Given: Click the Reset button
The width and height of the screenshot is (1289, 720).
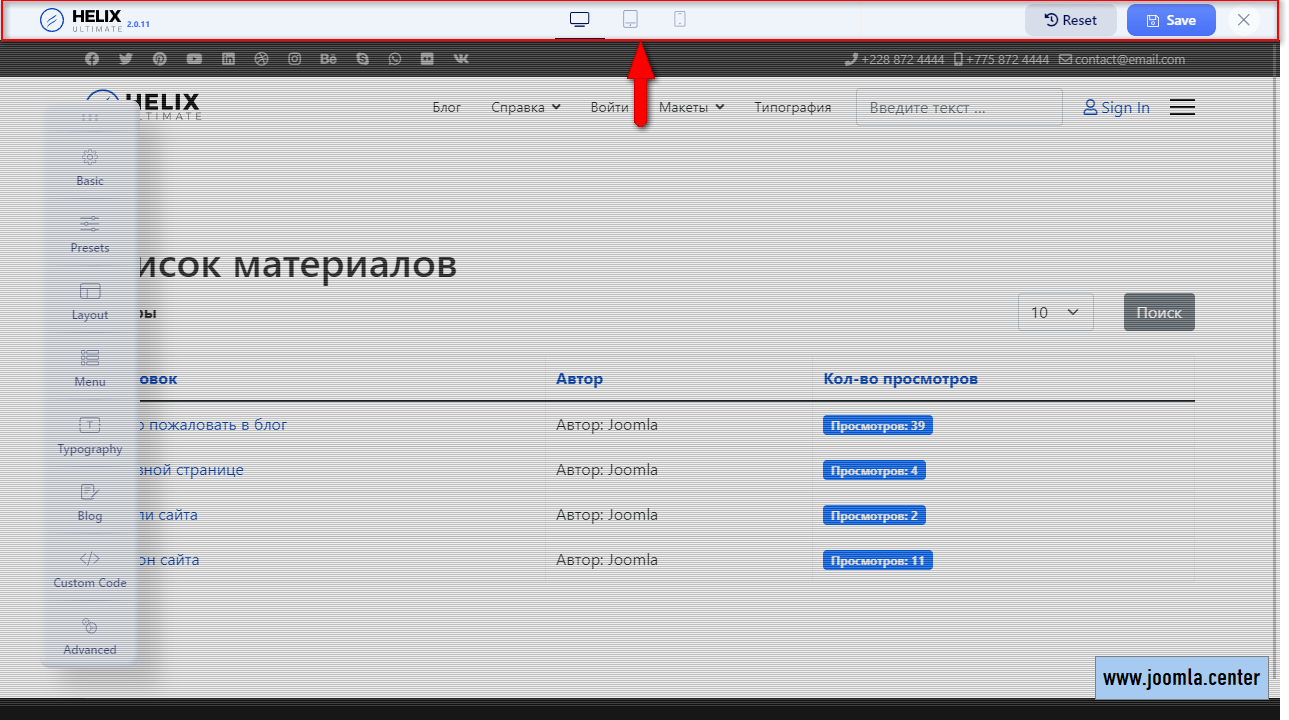Looking at the screenshot, I should point(1070,20).
